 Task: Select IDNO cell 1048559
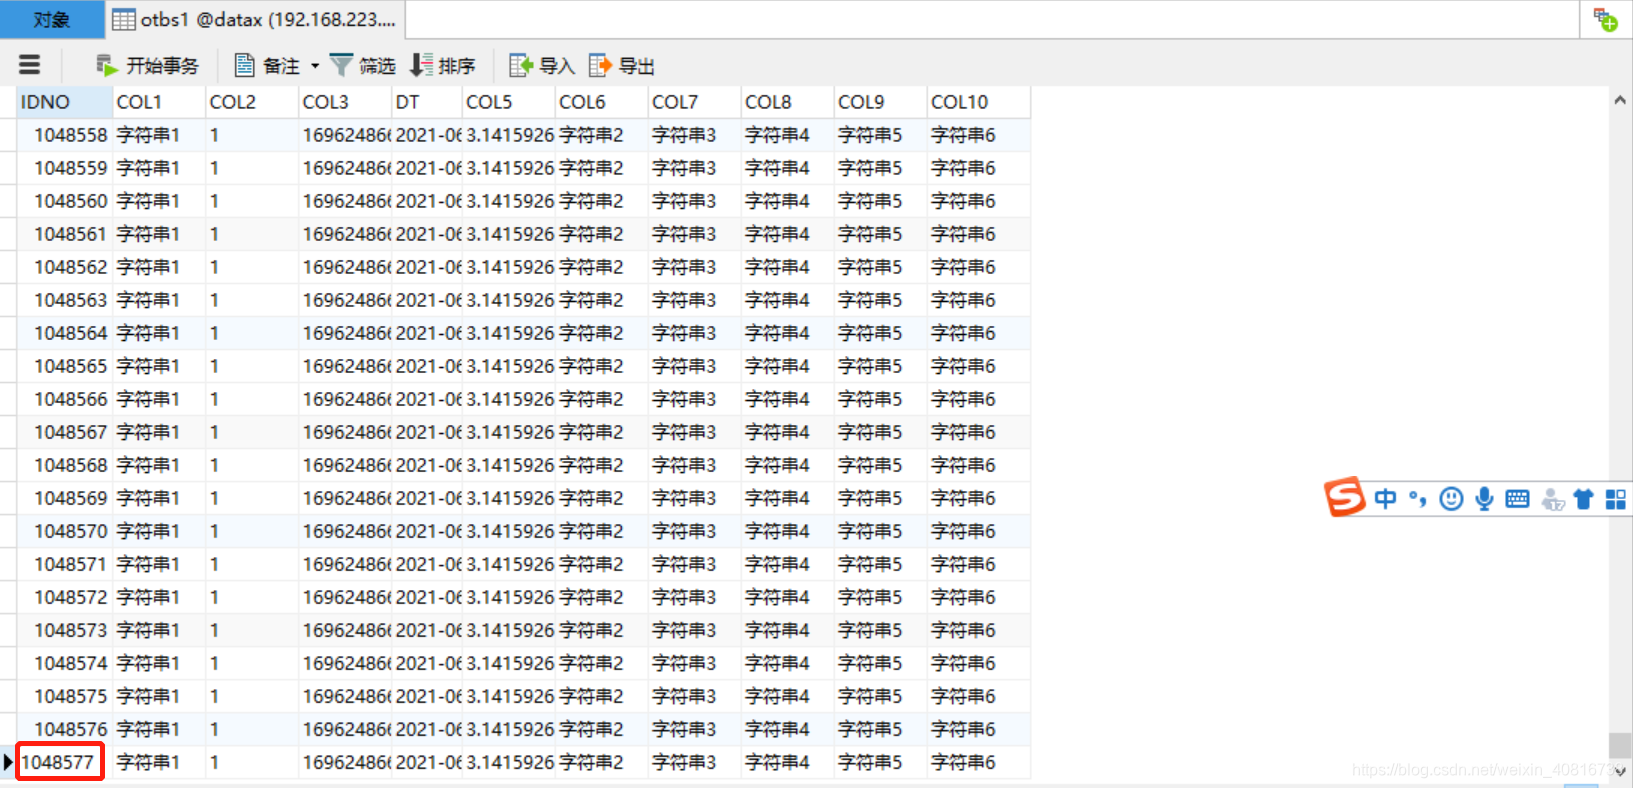64,168
